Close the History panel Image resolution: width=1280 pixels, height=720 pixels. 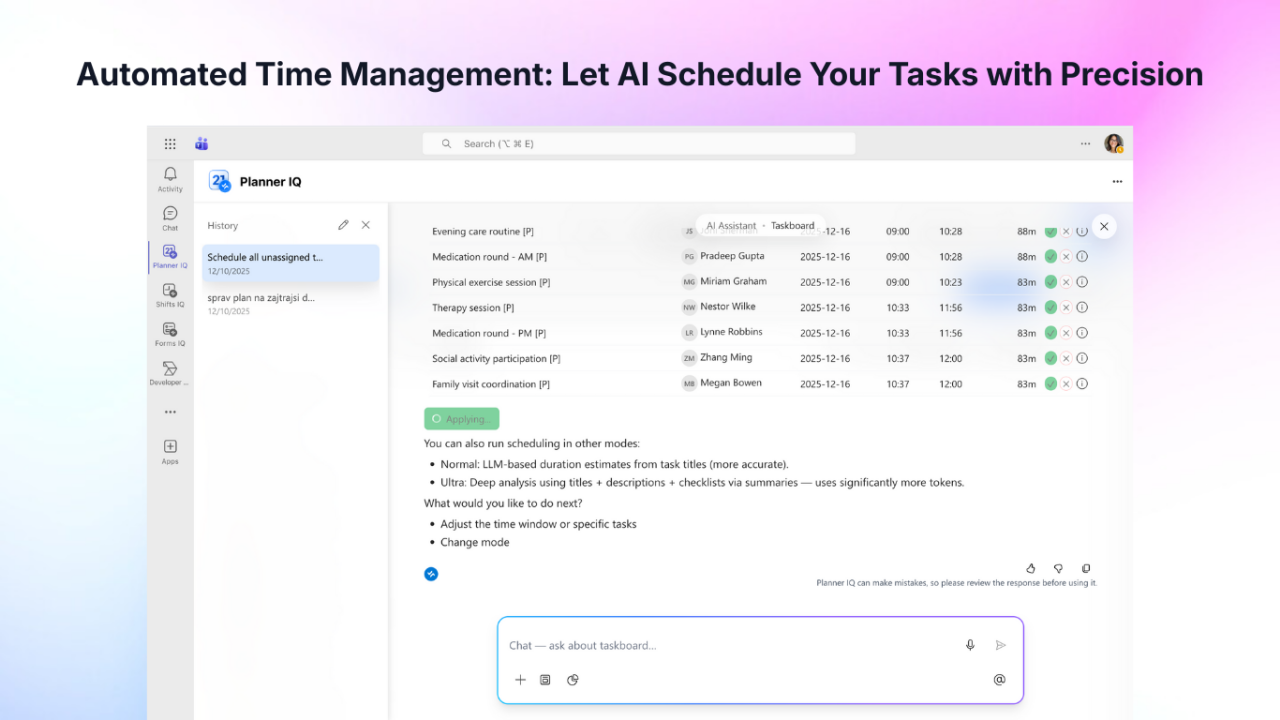click(366, 225)
